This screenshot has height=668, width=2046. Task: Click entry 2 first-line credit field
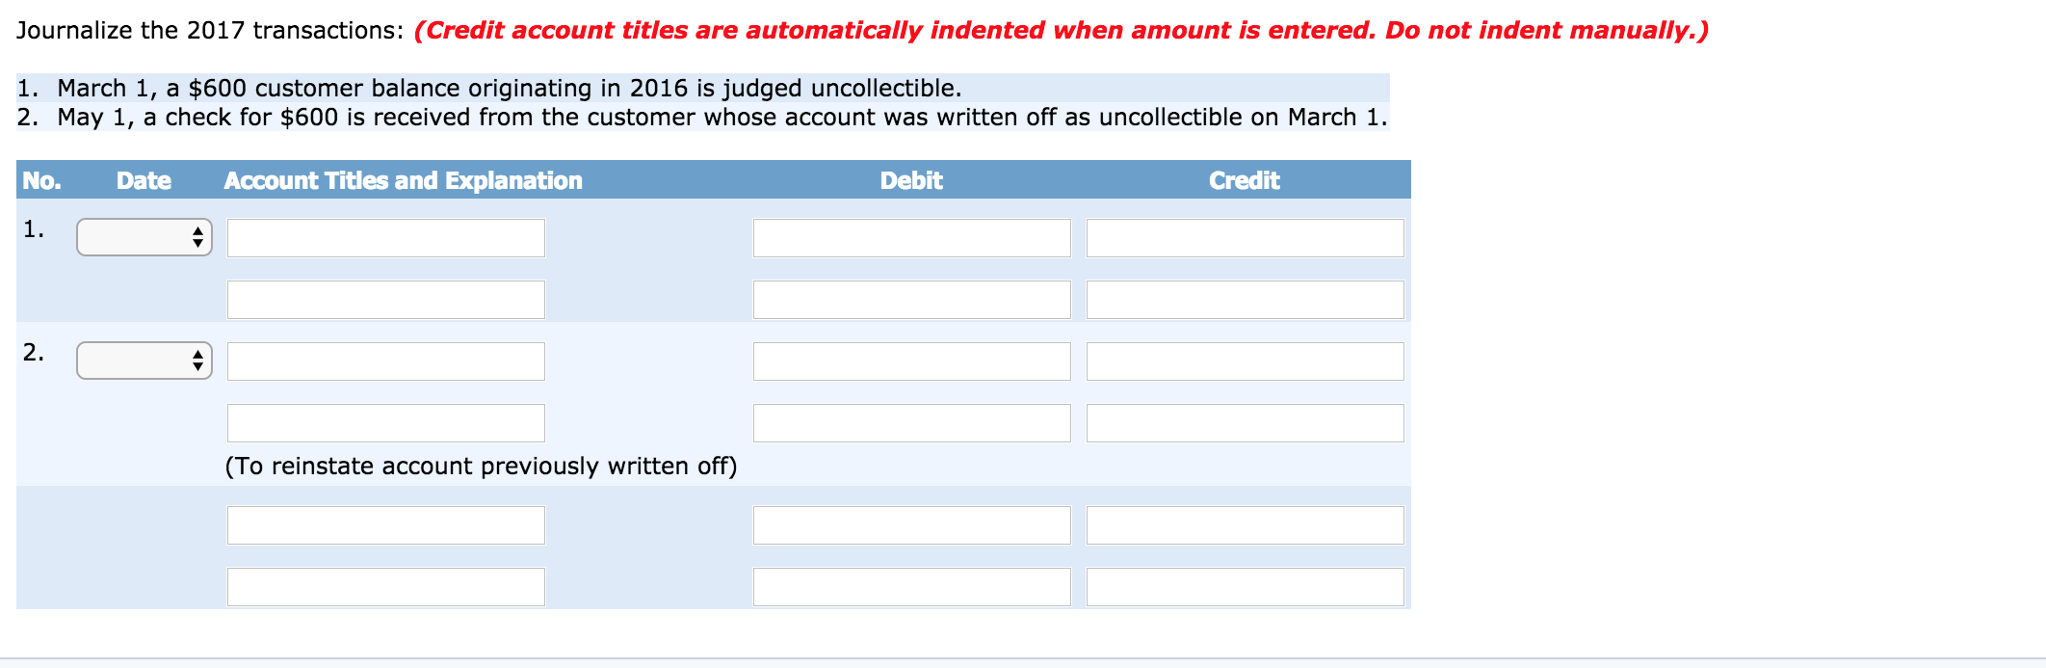click(1245, 361)
